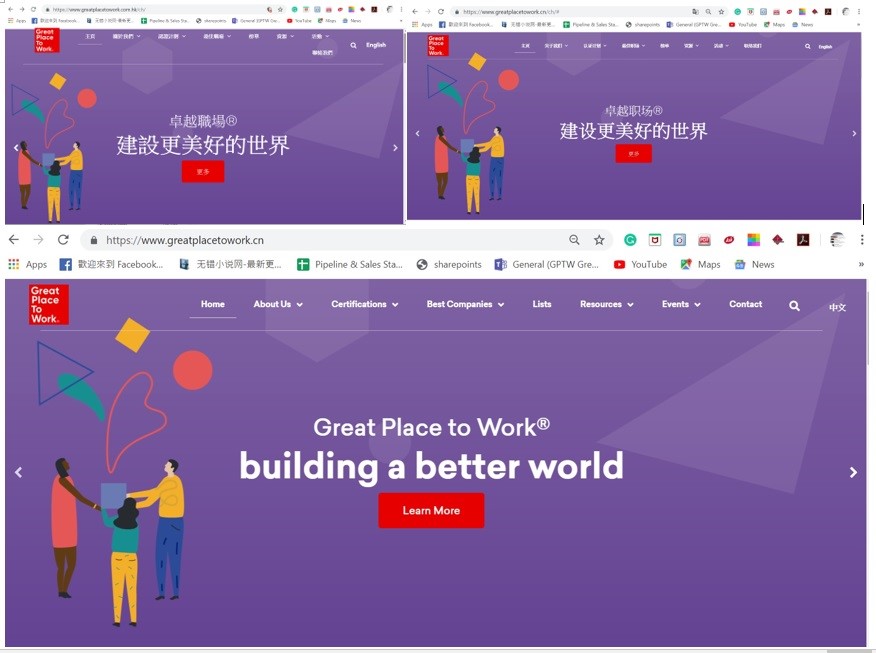
Task: Bookmark the English page with the star icon
Action: 599,240
